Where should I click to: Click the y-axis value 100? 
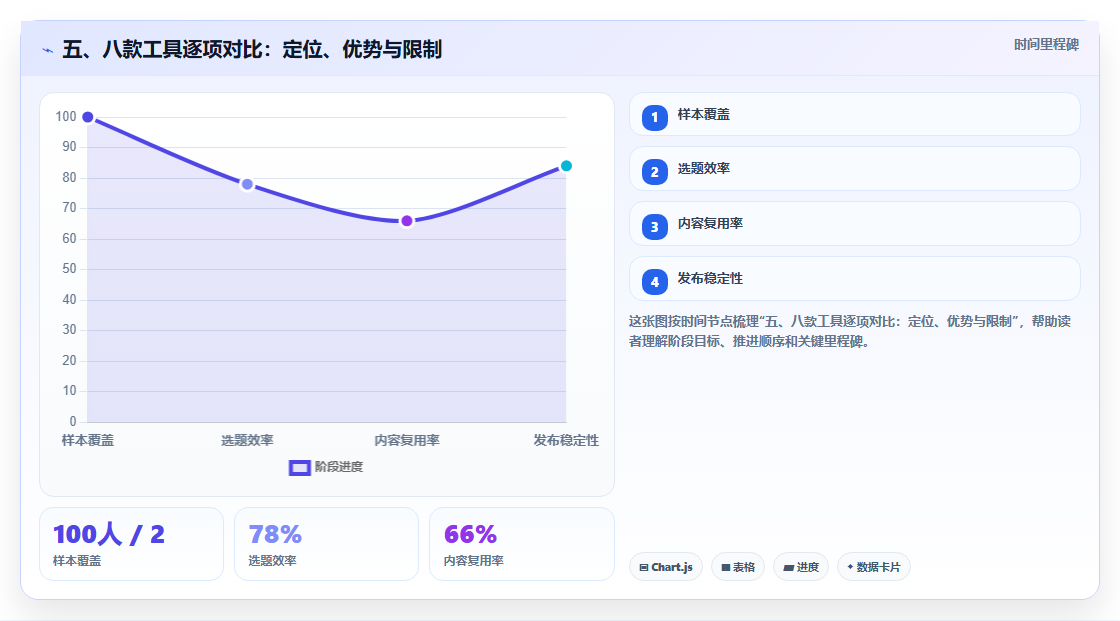coord(66,116)
